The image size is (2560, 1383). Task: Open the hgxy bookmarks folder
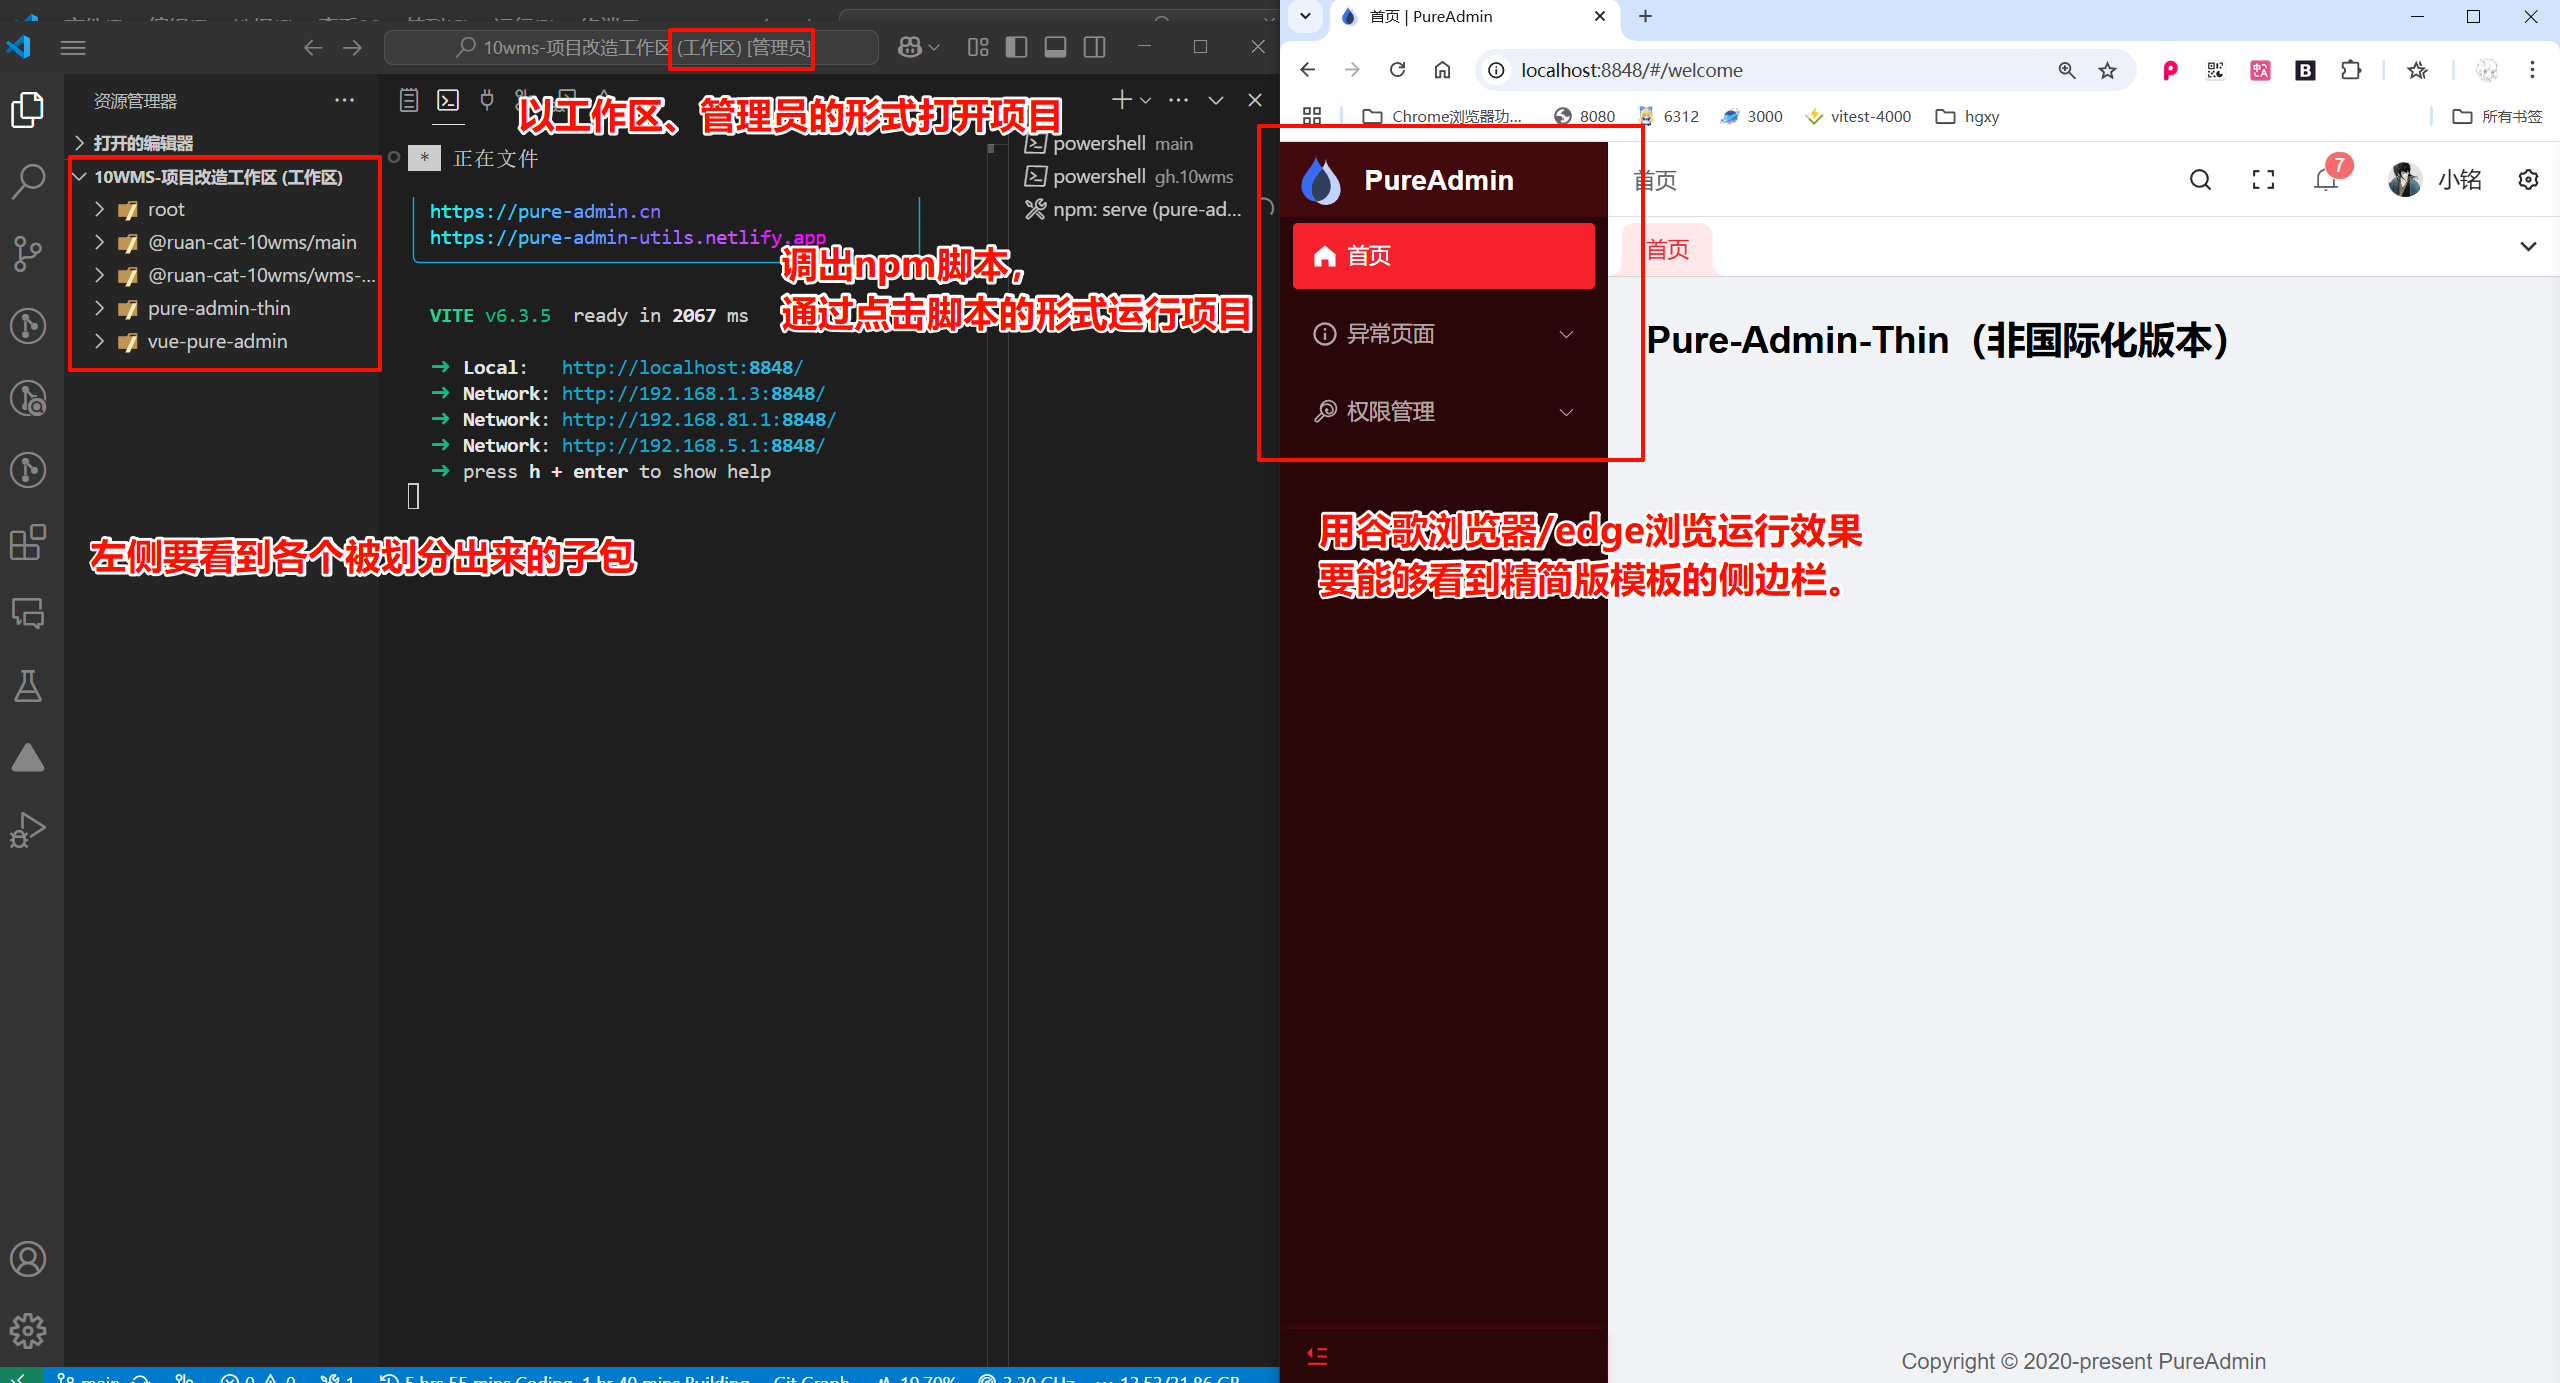click(1967, 117)
